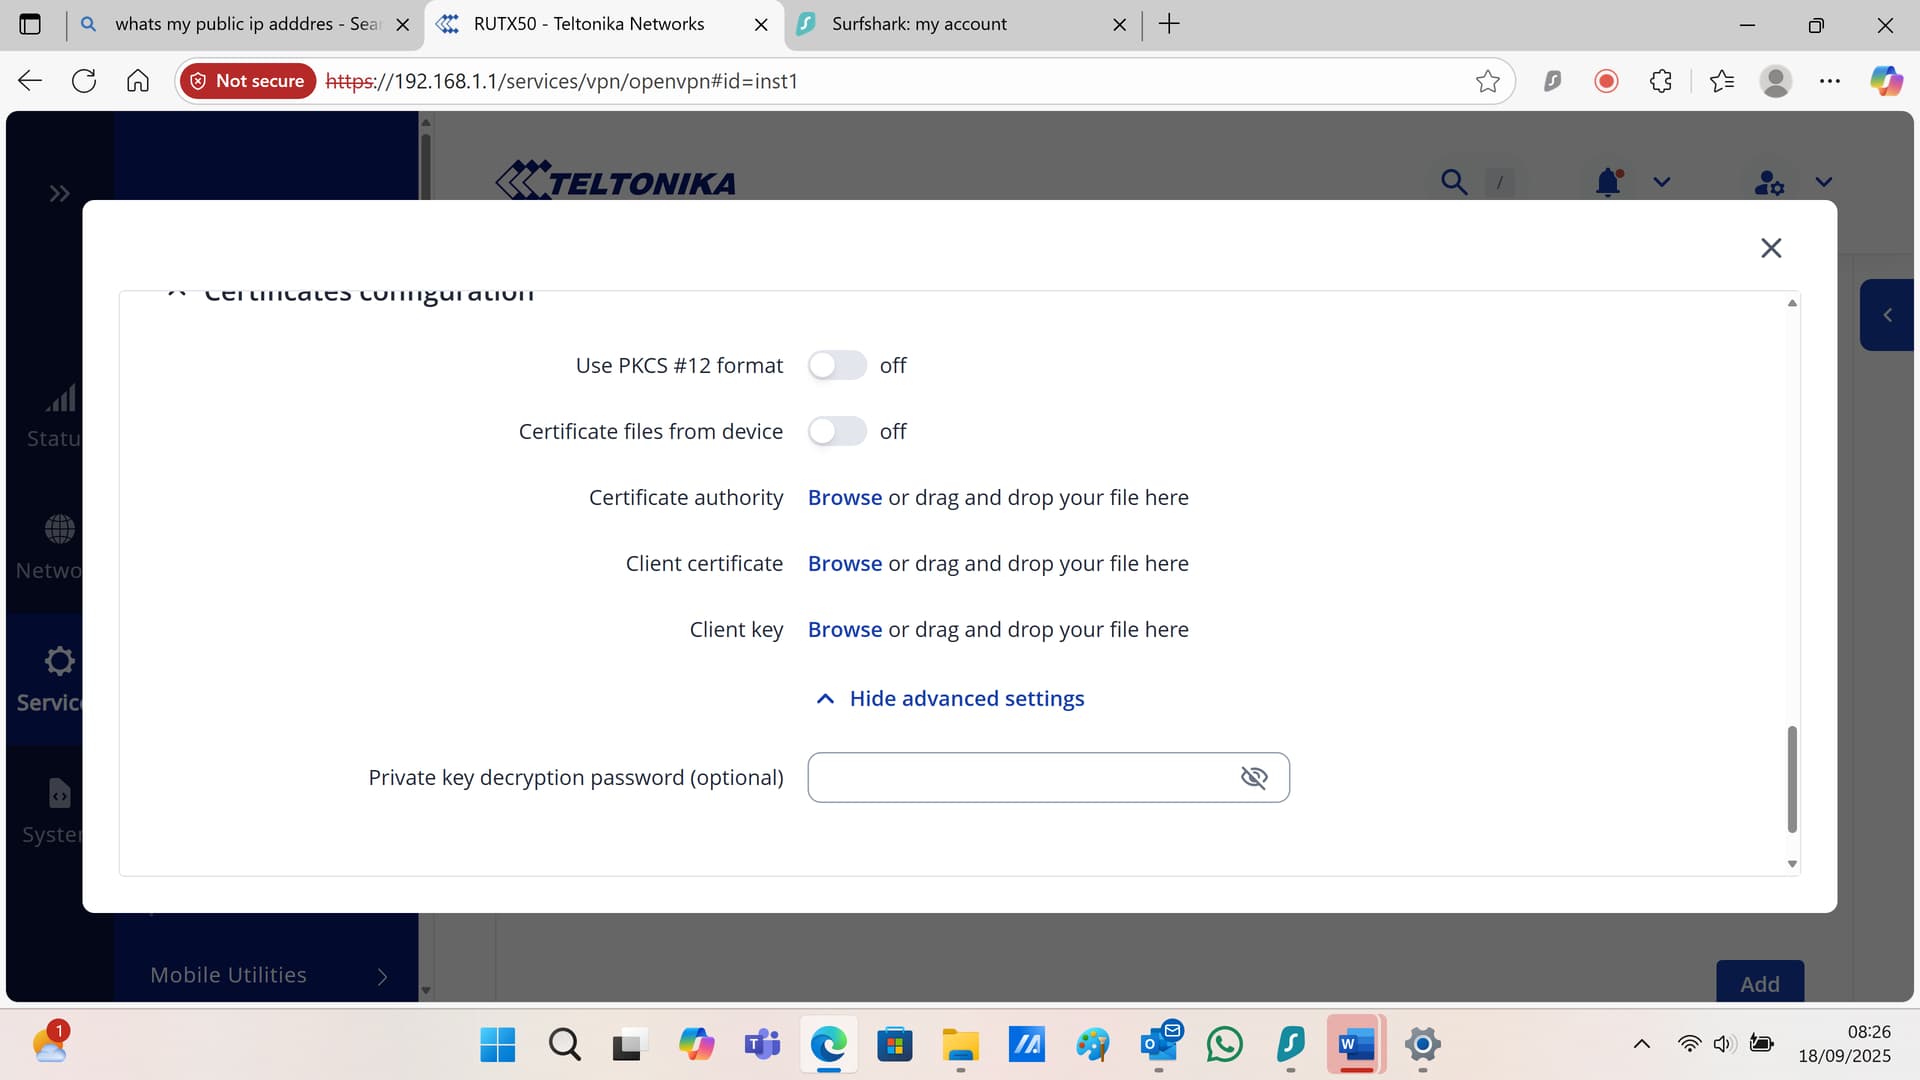Open WhatsApp from taskbar
1920x1080 pixels.
tap(1224, 1045)
